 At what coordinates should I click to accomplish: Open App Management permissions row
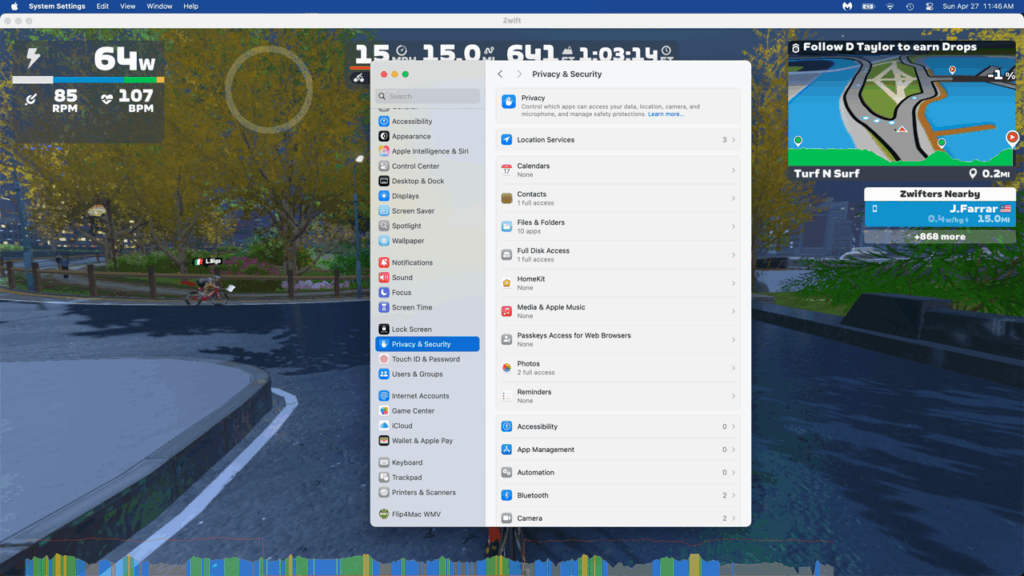(618, 450)
